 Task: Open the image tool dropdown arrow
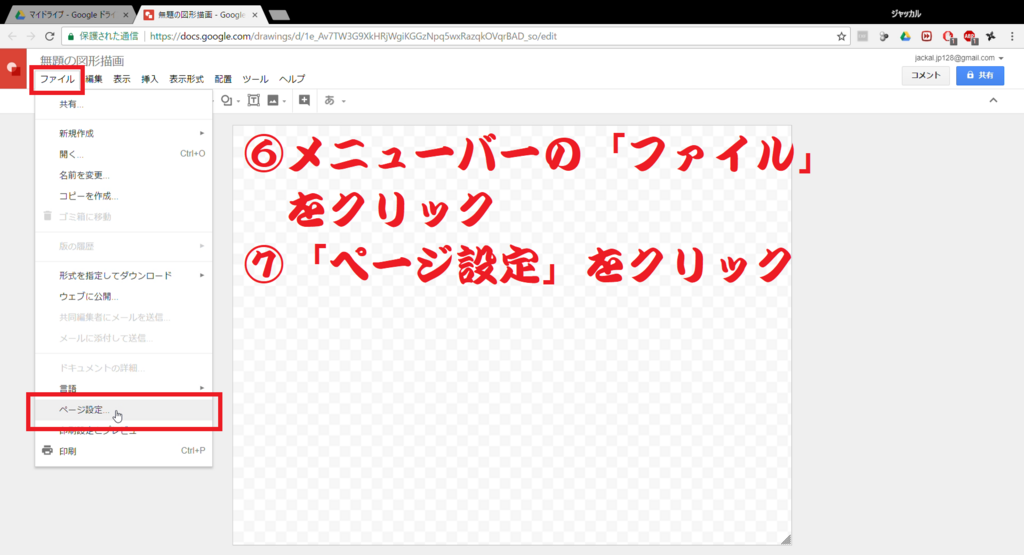[x=284, y=101]
